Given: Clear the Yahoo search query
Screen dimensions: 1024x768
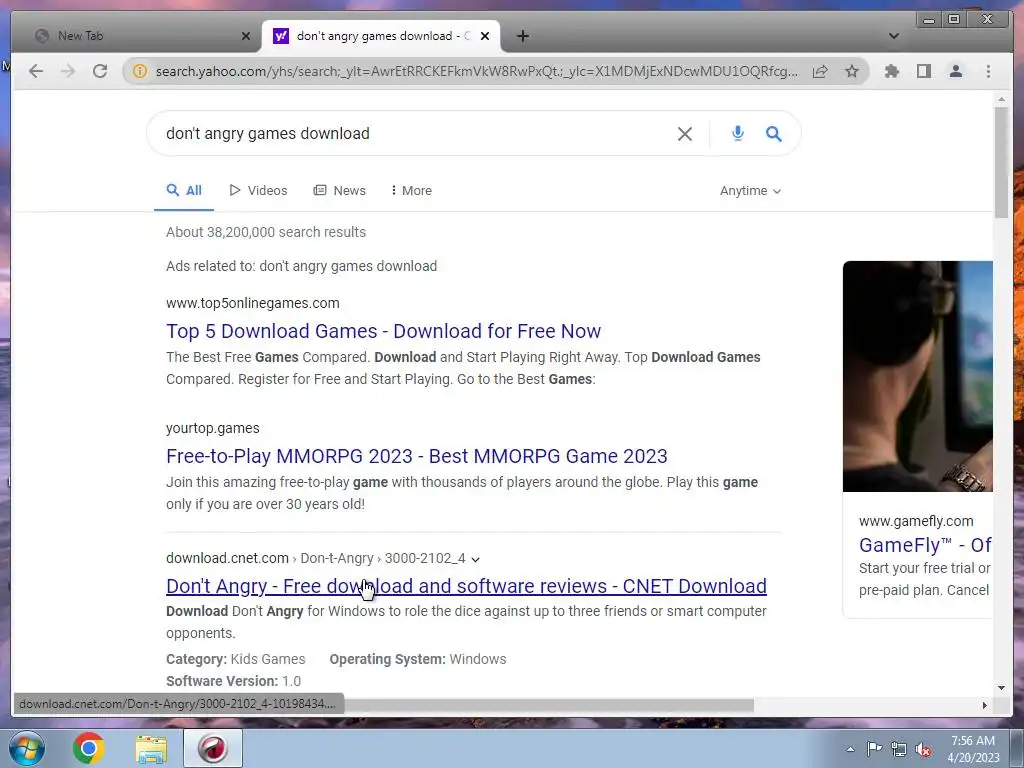Looking at the screenshot, I should (x=684, y=134).
